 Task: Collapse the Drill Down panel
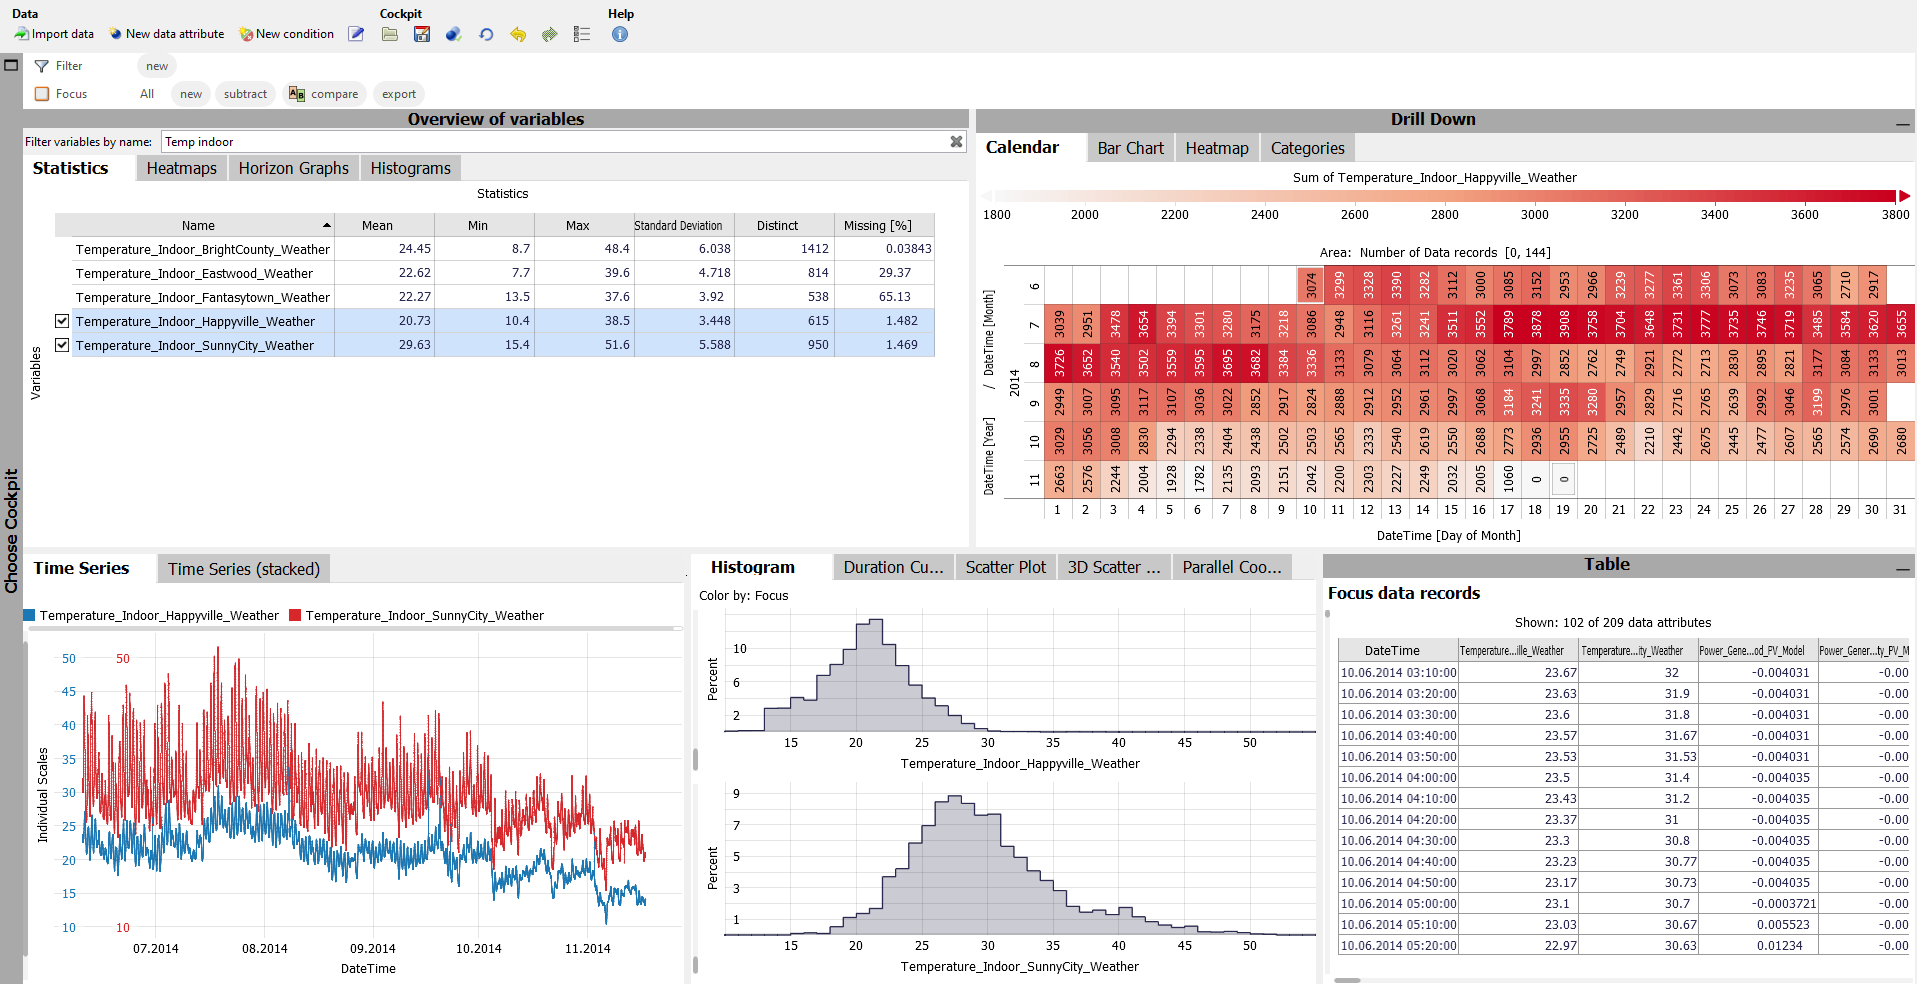click(1901, 121)
